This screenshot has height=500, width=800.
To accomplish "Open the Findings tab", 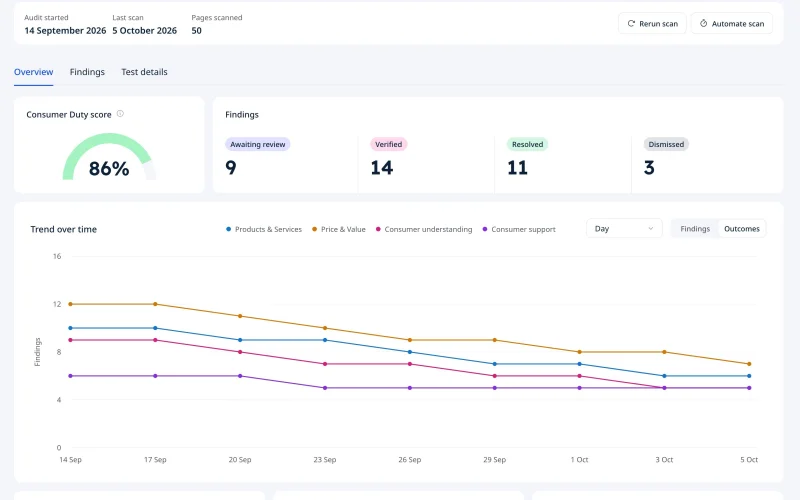I will click(87, 72).
